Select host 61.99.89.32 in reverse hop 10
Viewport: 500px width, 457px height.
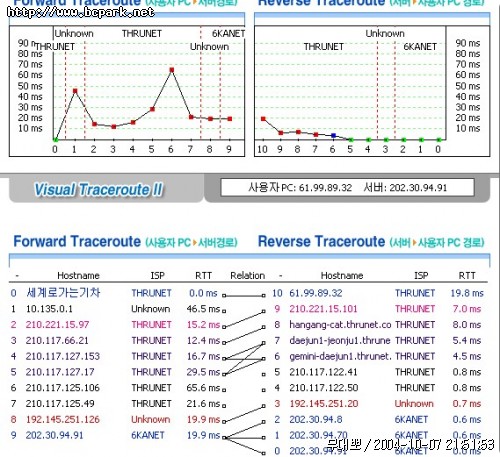click(x=316, y=293)
